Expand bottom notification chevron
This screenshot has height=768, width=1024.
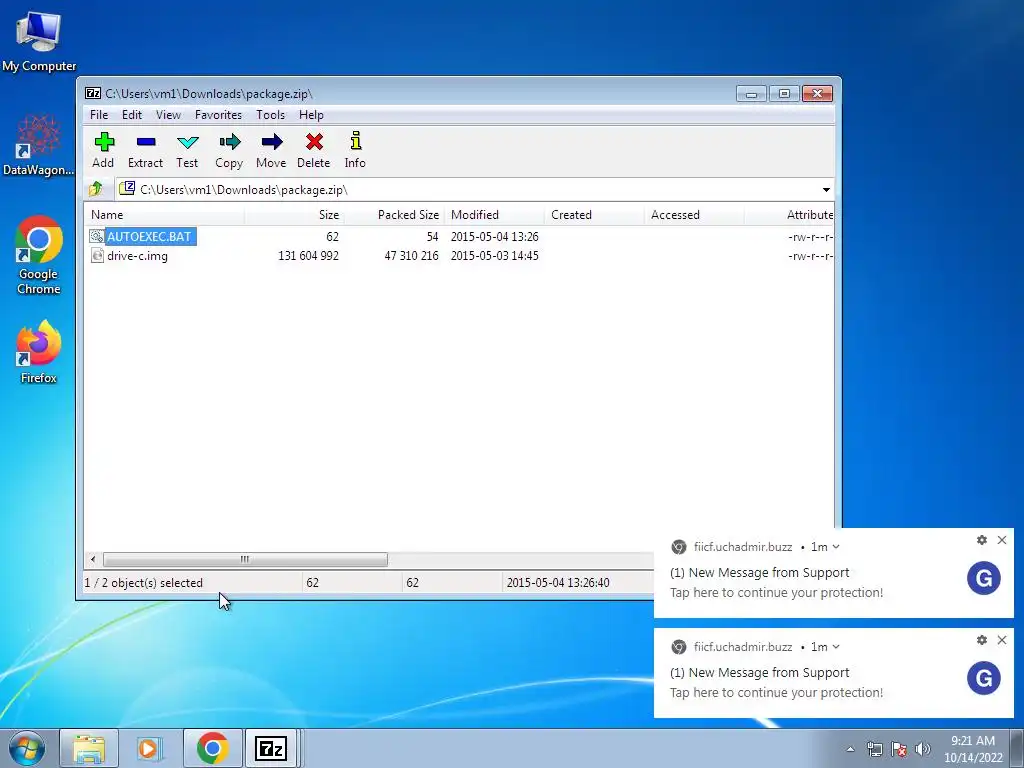[x=836, y=647]
